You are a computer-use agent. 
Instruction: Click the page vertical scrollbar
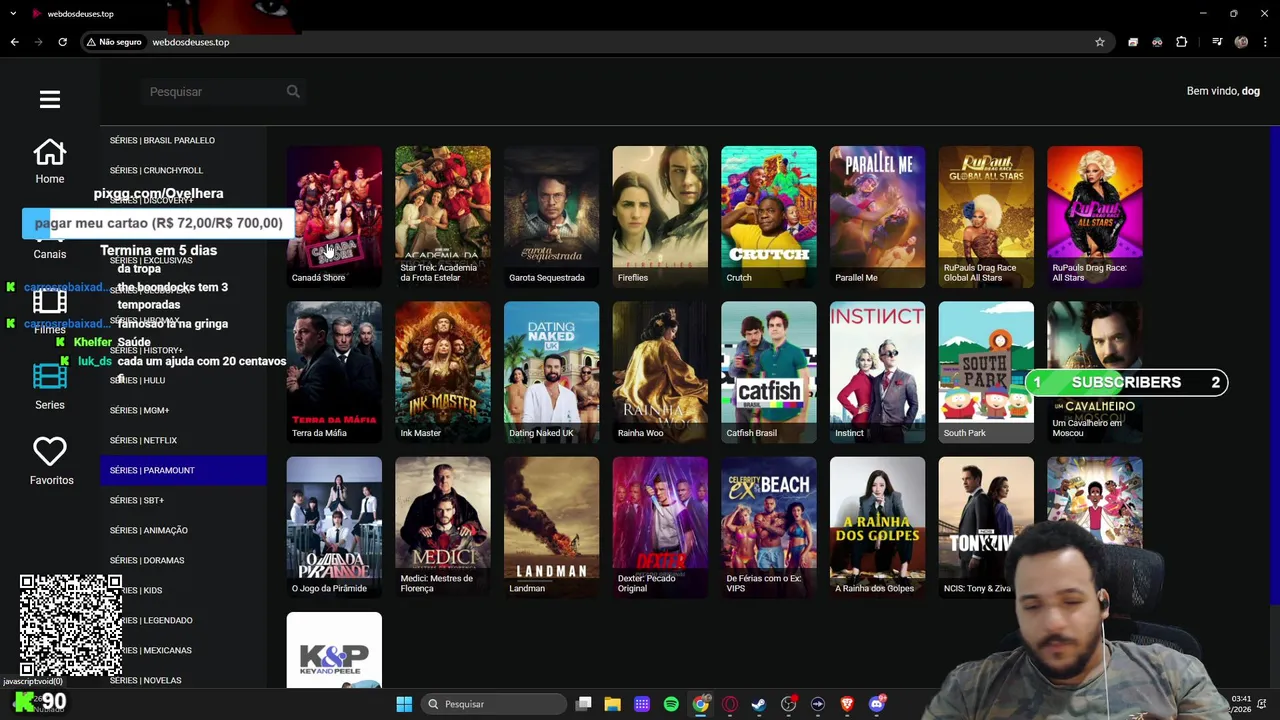pos(1274,365)
